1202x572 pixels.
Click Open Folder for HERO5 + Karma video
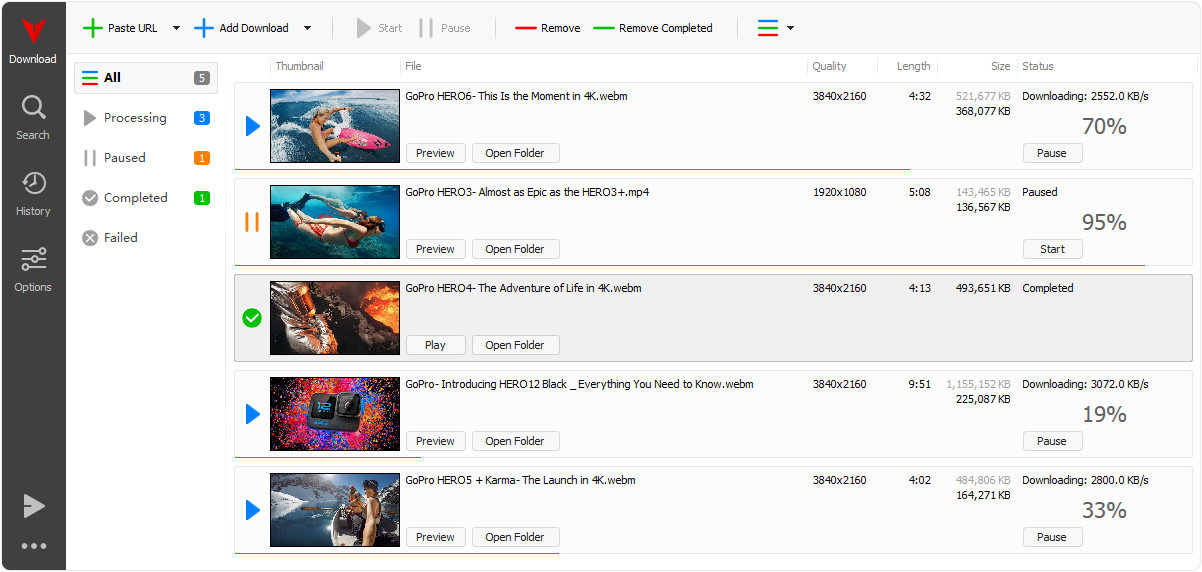click(515, 537)
